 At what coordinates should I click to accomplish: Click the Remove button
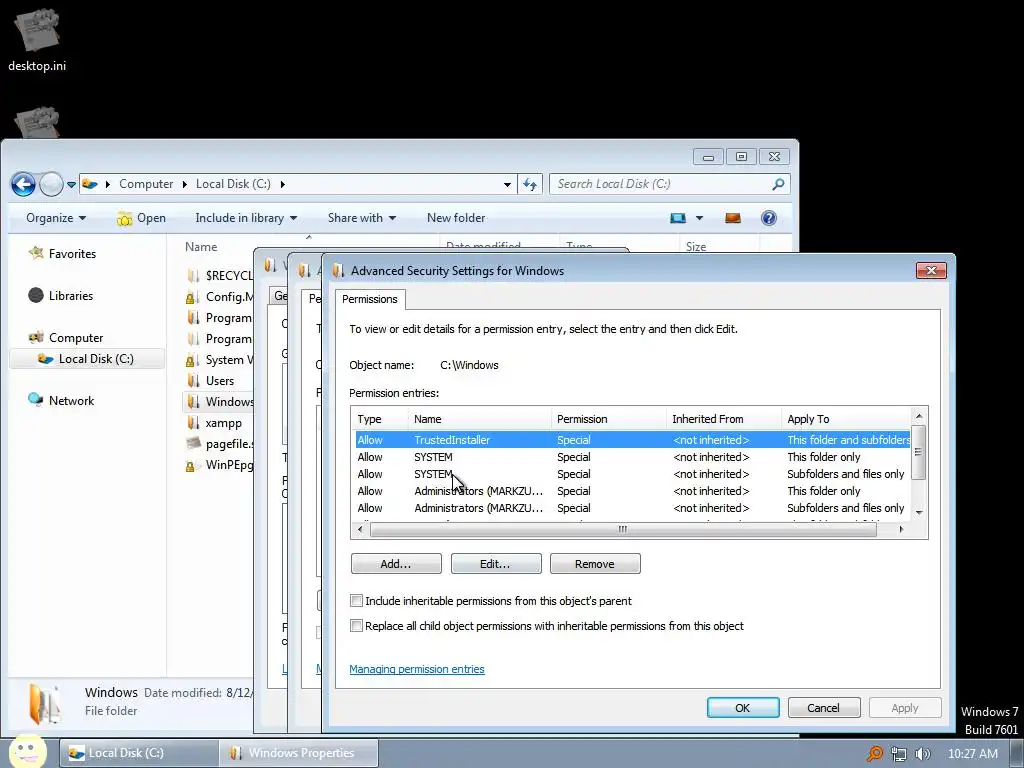595,564
